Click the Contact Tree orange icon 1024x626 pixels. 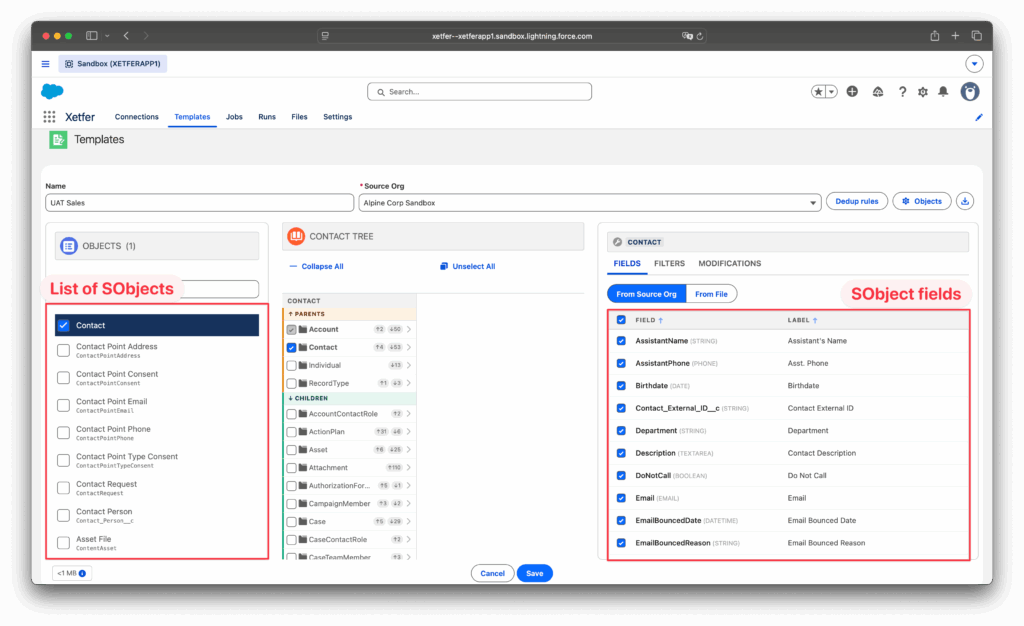point(296,236)
